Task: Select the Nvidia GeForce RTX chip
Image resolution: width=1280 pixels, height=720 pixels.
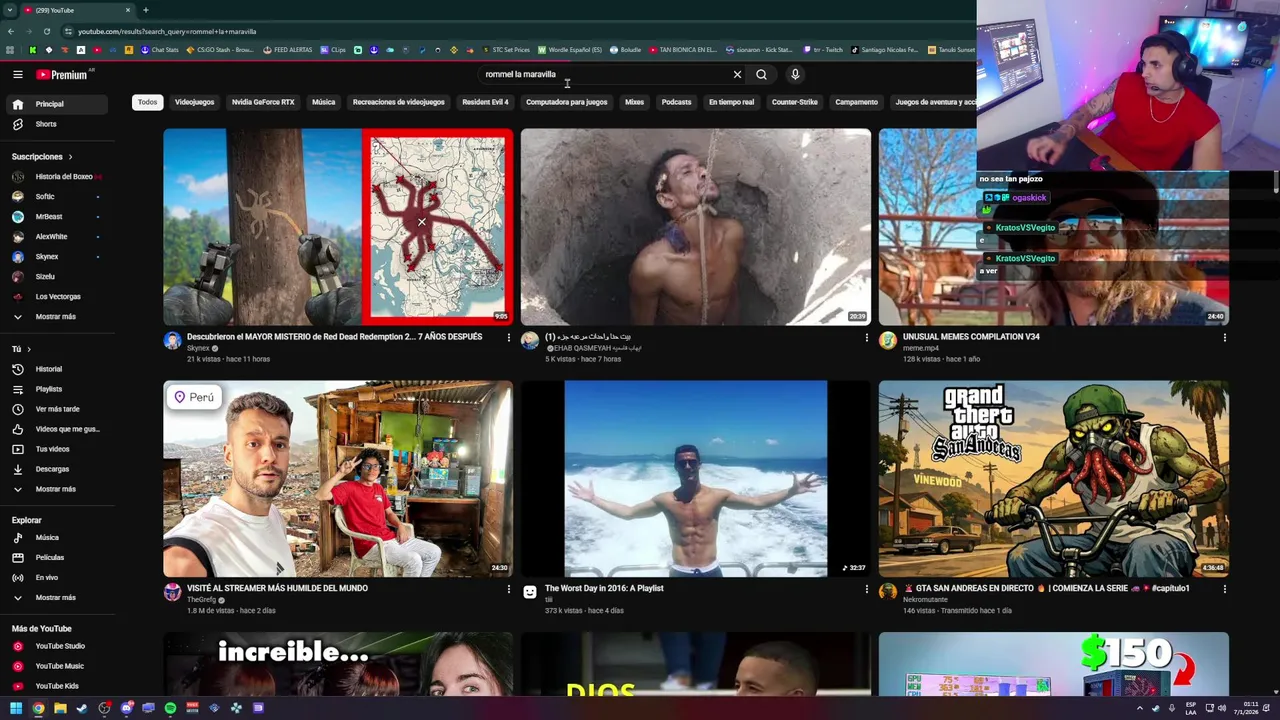Action: [x=263, y=102]
